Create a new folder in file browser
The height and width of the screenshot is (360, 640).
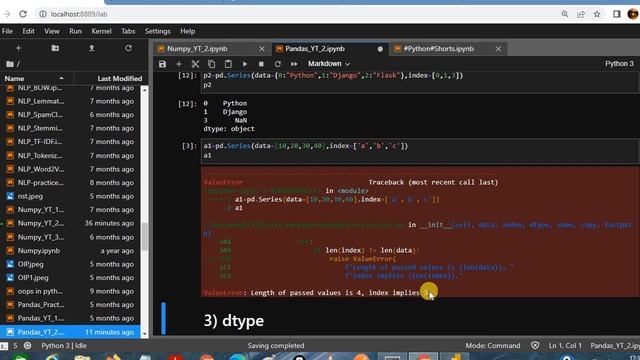point(55,48)
